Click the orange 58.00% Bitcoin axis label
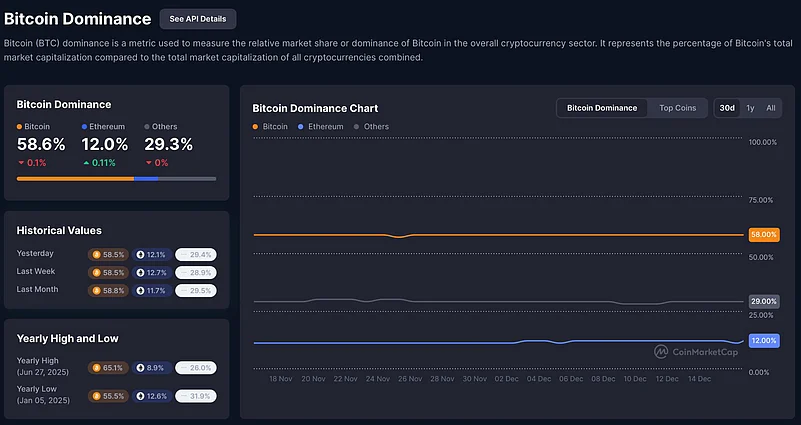 point(764,234)
